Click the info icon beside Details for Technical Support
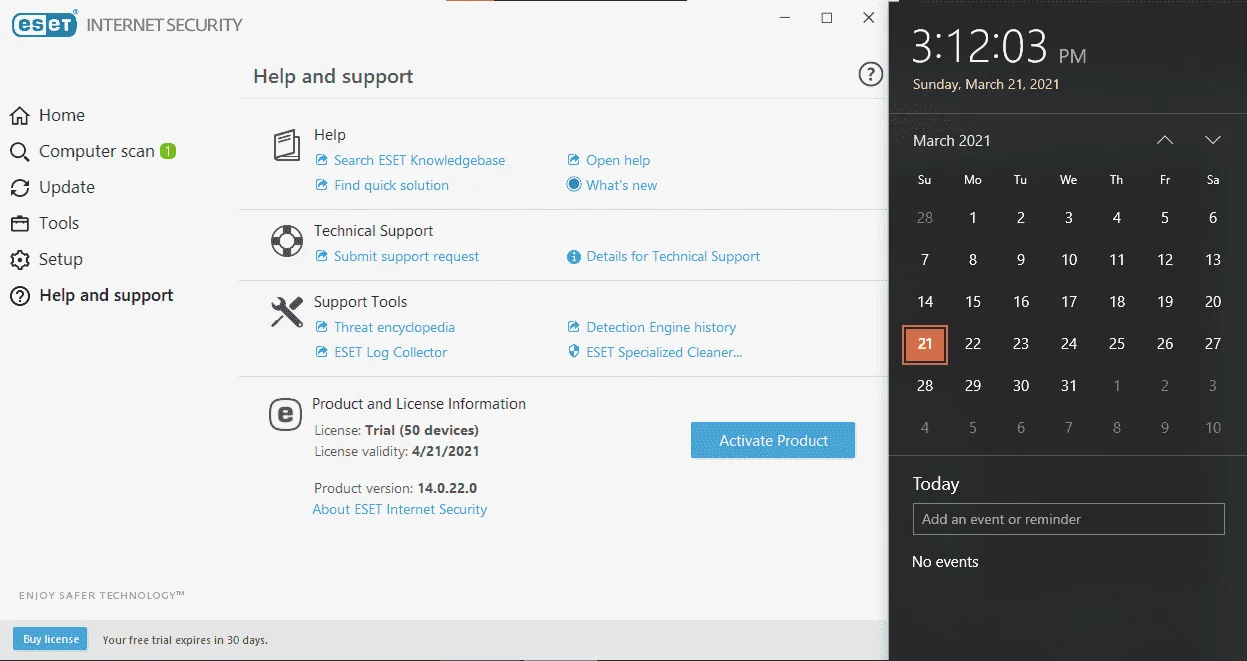 pyautogui.click(x=574, y=257)
